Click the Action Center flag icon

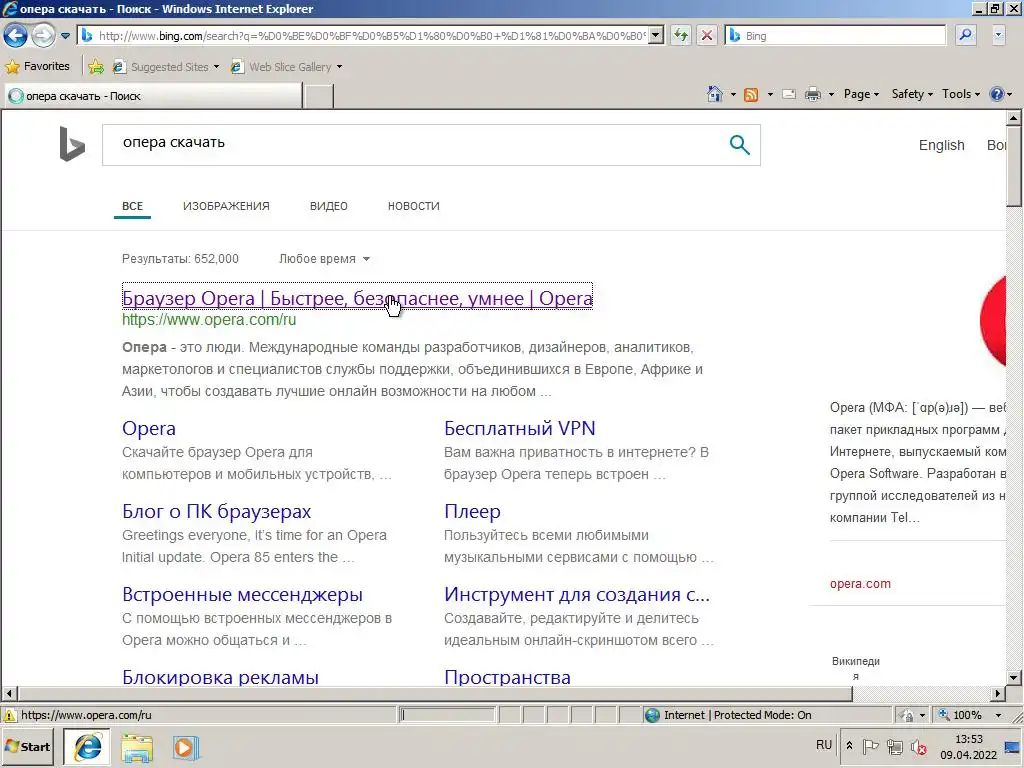click(870, 746)
